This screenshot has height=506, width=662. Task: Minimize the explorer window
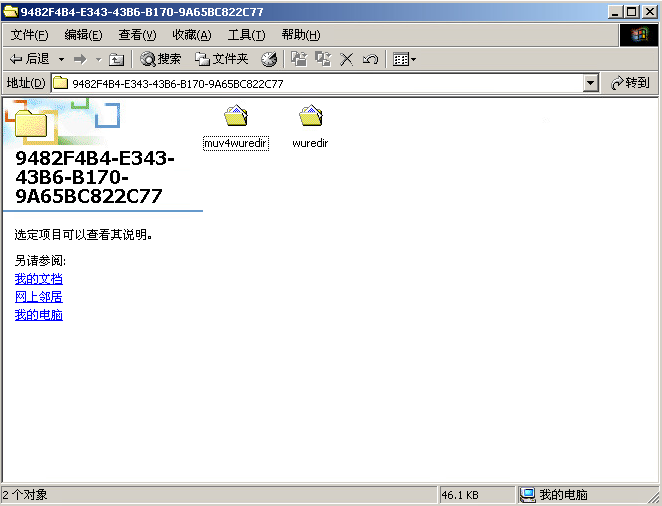coord(615,11)
